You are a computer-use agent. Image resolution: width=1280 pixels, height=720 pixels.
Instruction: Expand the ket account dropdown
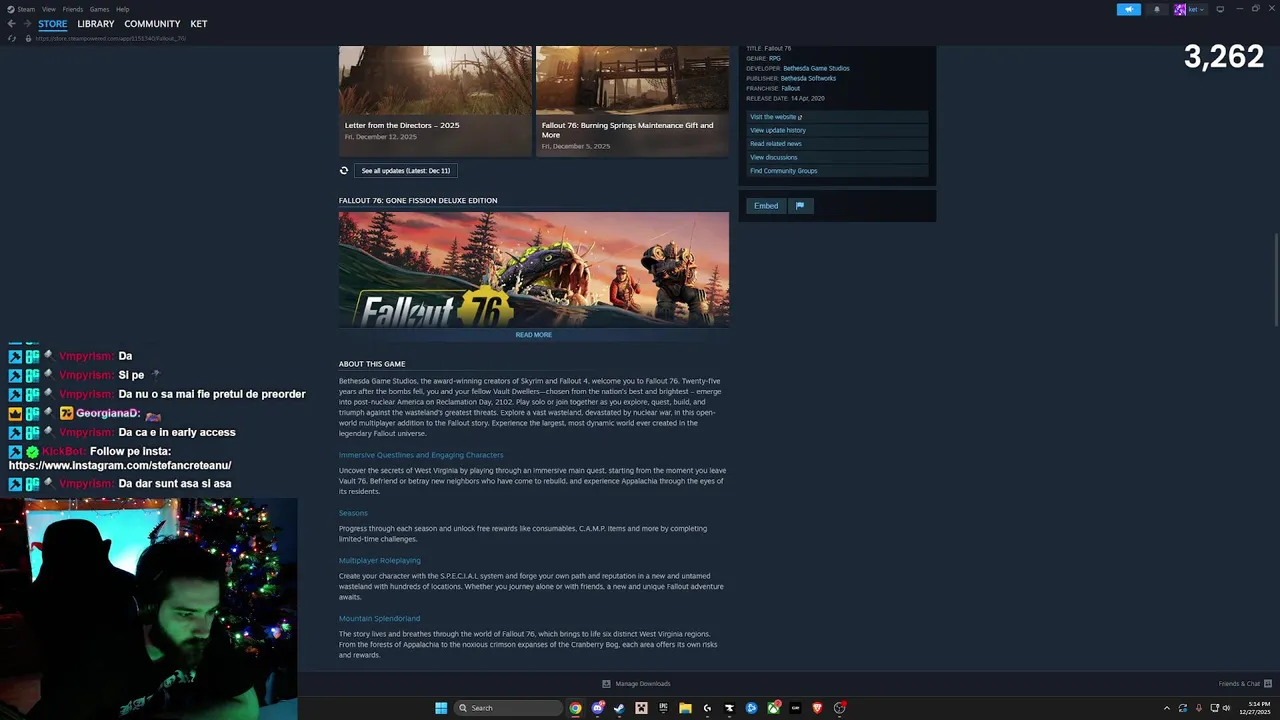[x=1196, y=9]
